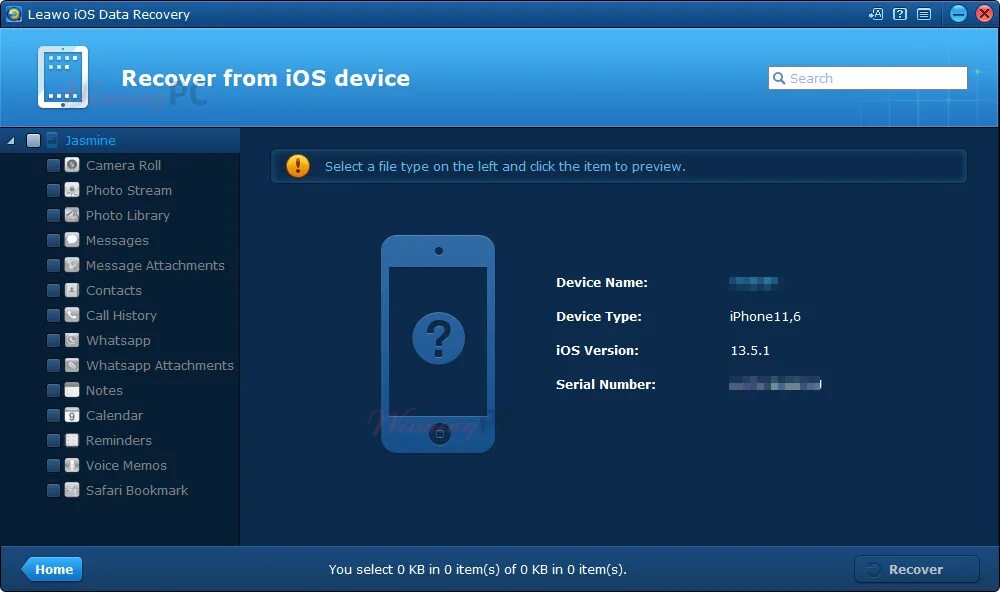Tick the Photo Library checkbox

point(54,215)
